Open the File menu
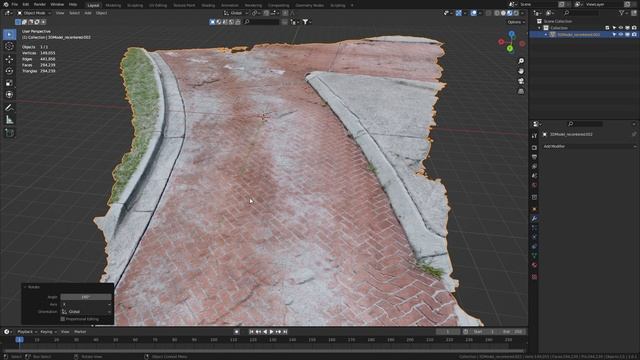Image resolution: width=640 pixels, height=360 pixels. coord(15,4)
